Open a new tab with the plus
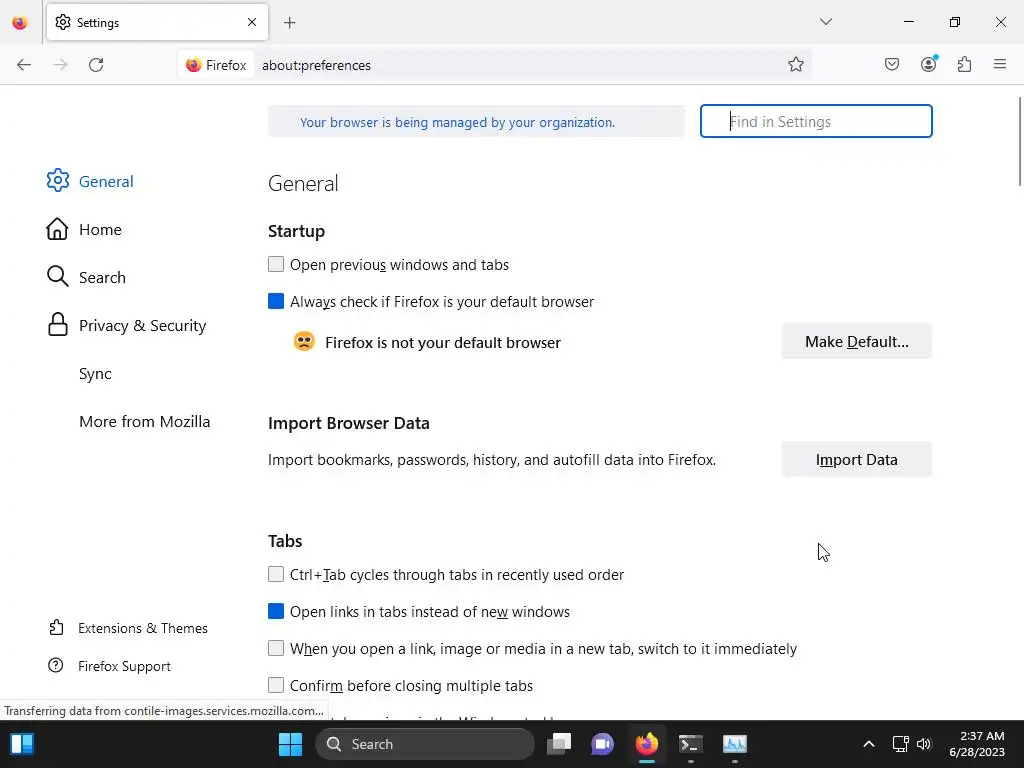The image size is (1024, 768). pyautogui.click(x=289, y=23)
